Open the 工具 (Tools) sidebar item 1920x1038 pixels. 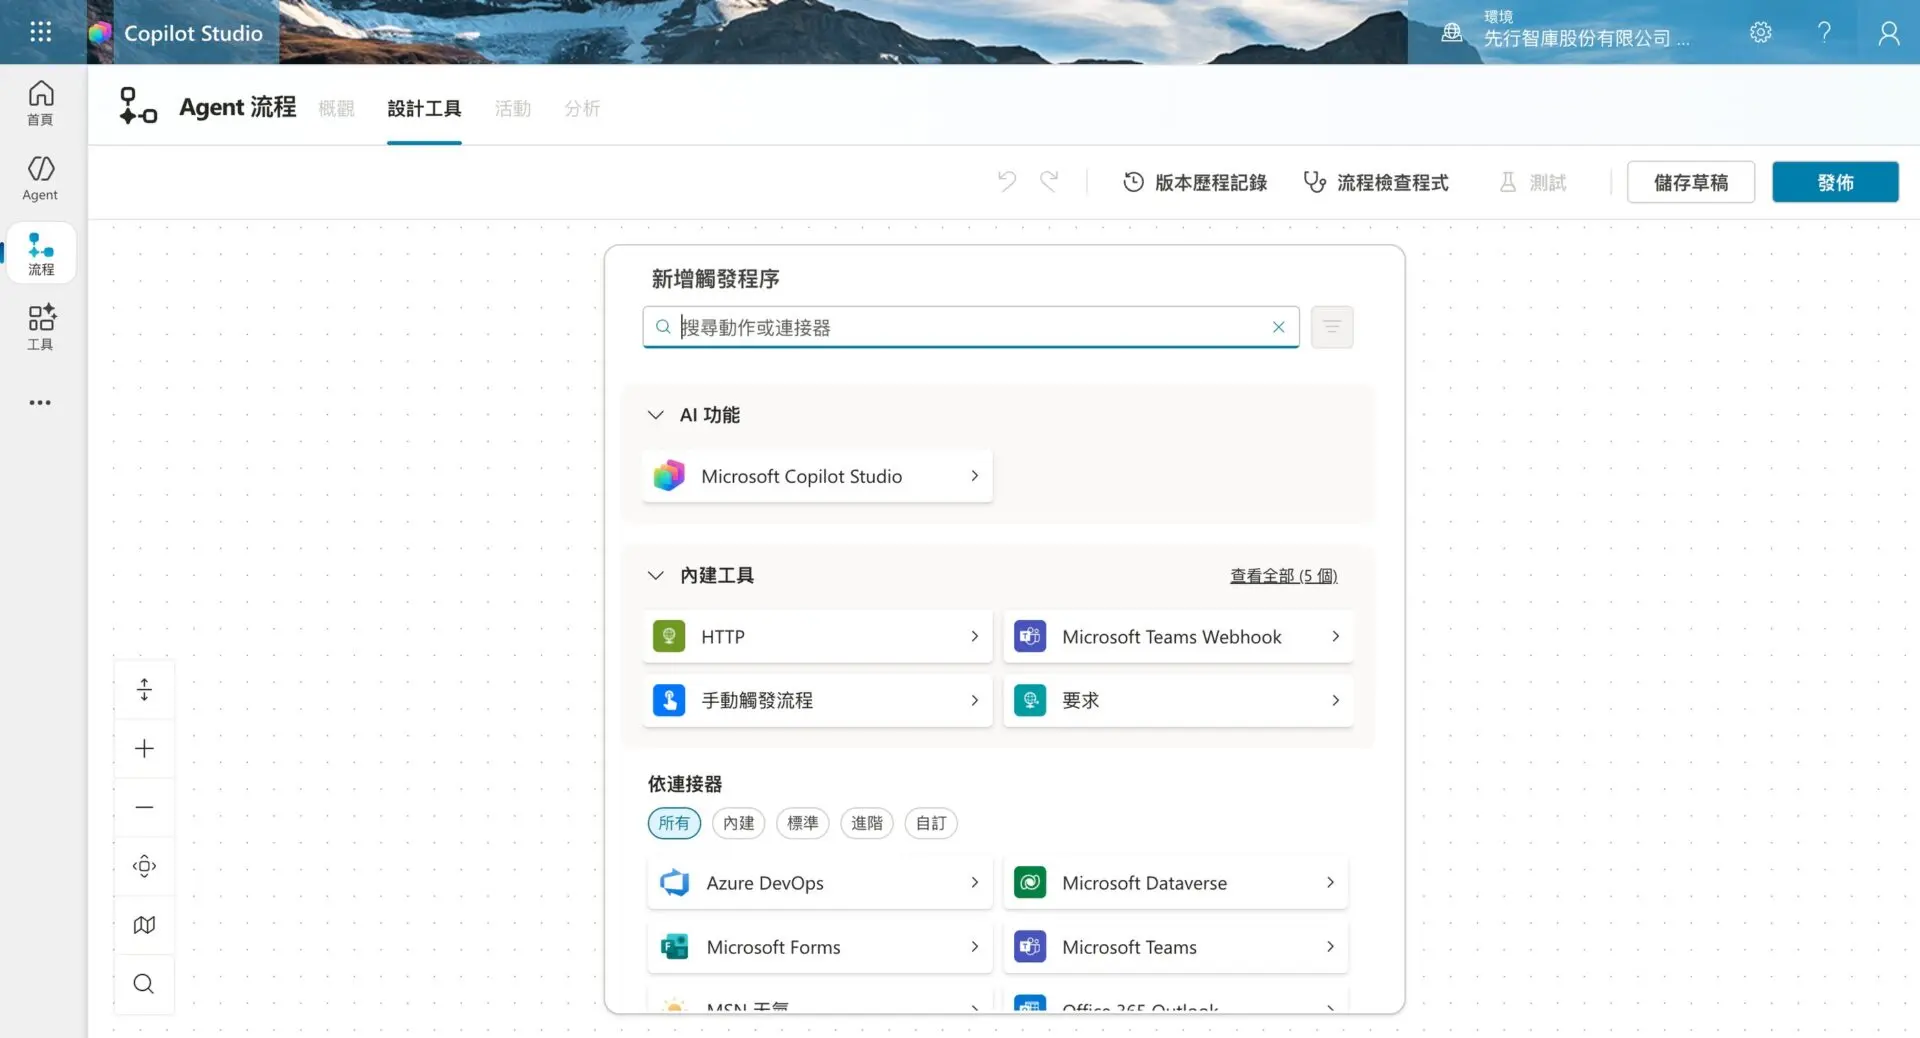click(40, 327)
